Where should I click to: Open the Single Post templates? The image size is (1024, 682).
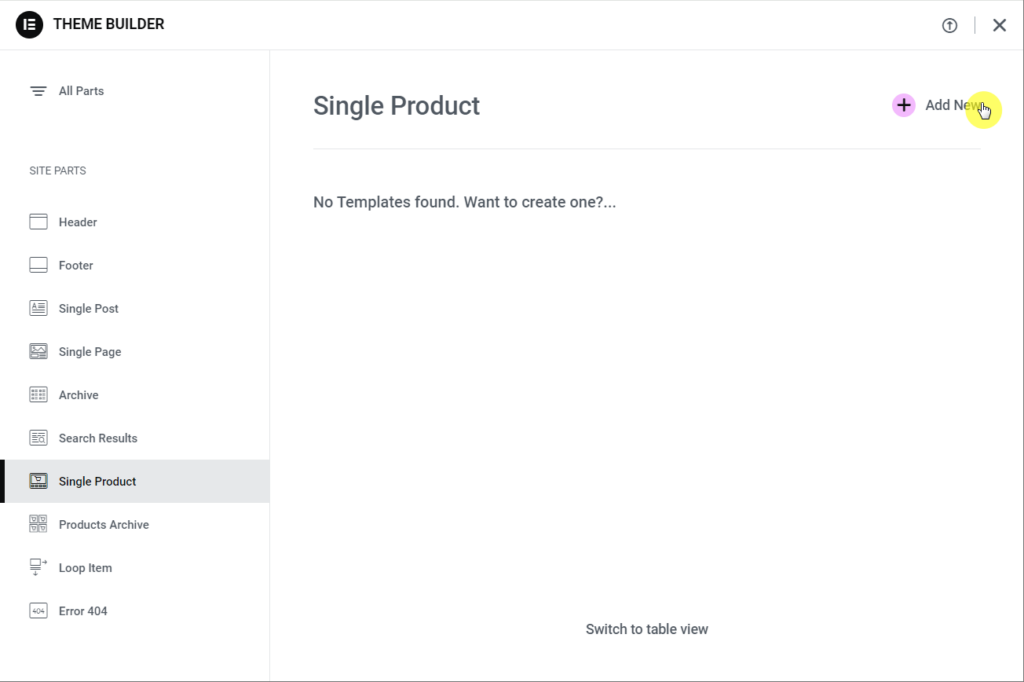point(89,308)
